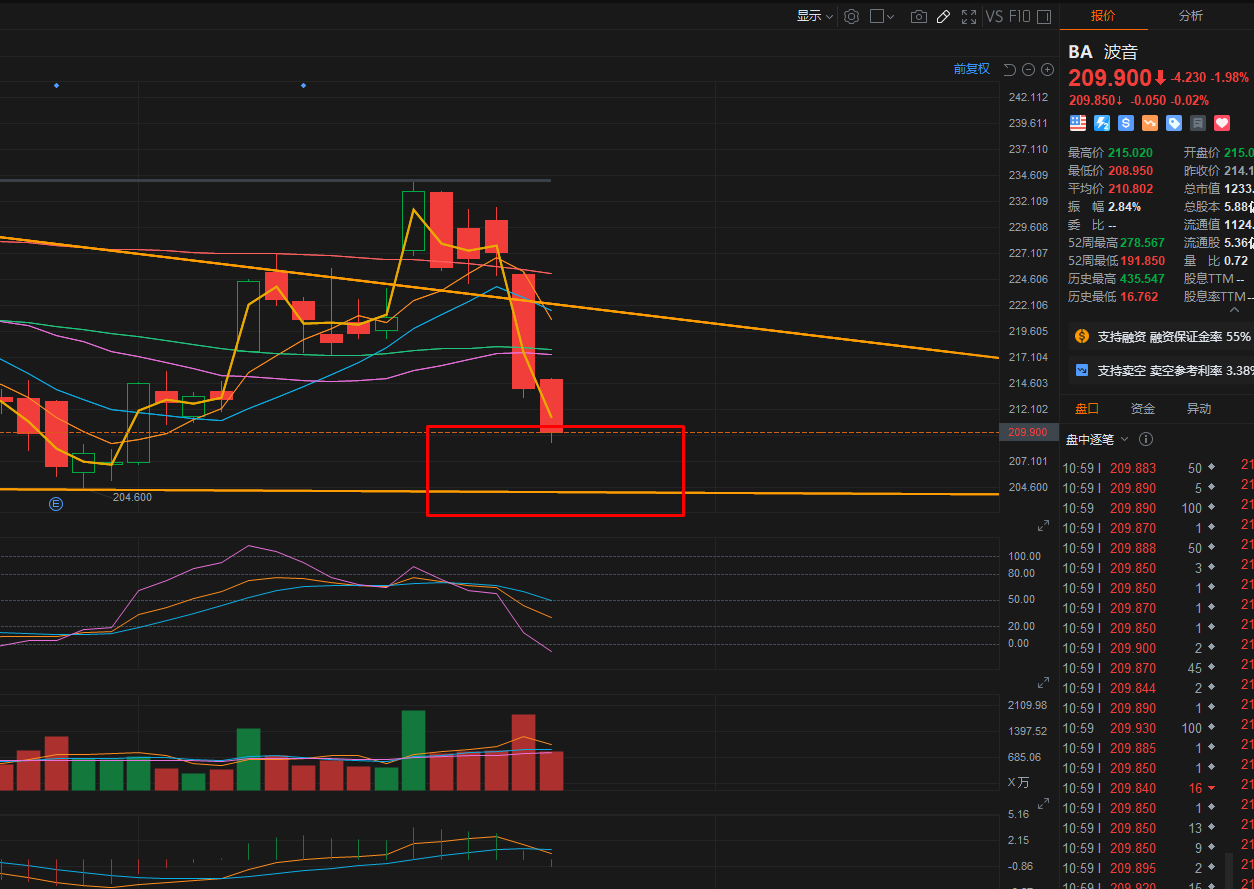The height and width of the screenshot is (889, 1254).
Task: Click the gray notes icon
Action: point(1198,123)
